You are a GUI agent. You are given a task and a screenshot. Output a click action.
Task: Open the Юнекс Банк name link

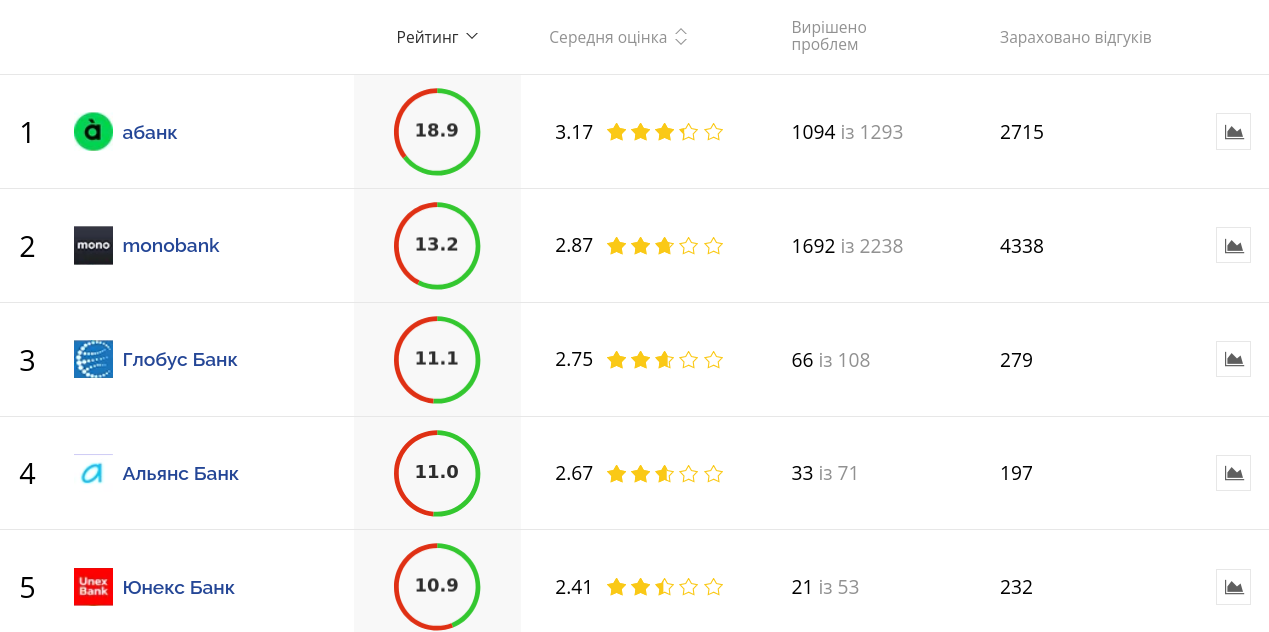(179, 587)
